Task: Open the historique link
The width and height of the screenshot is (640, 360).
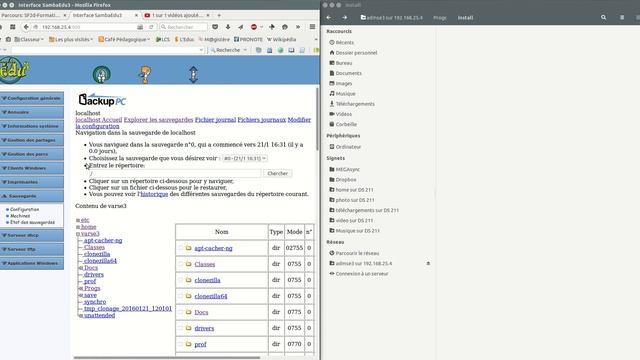Action: click(153, 194)
